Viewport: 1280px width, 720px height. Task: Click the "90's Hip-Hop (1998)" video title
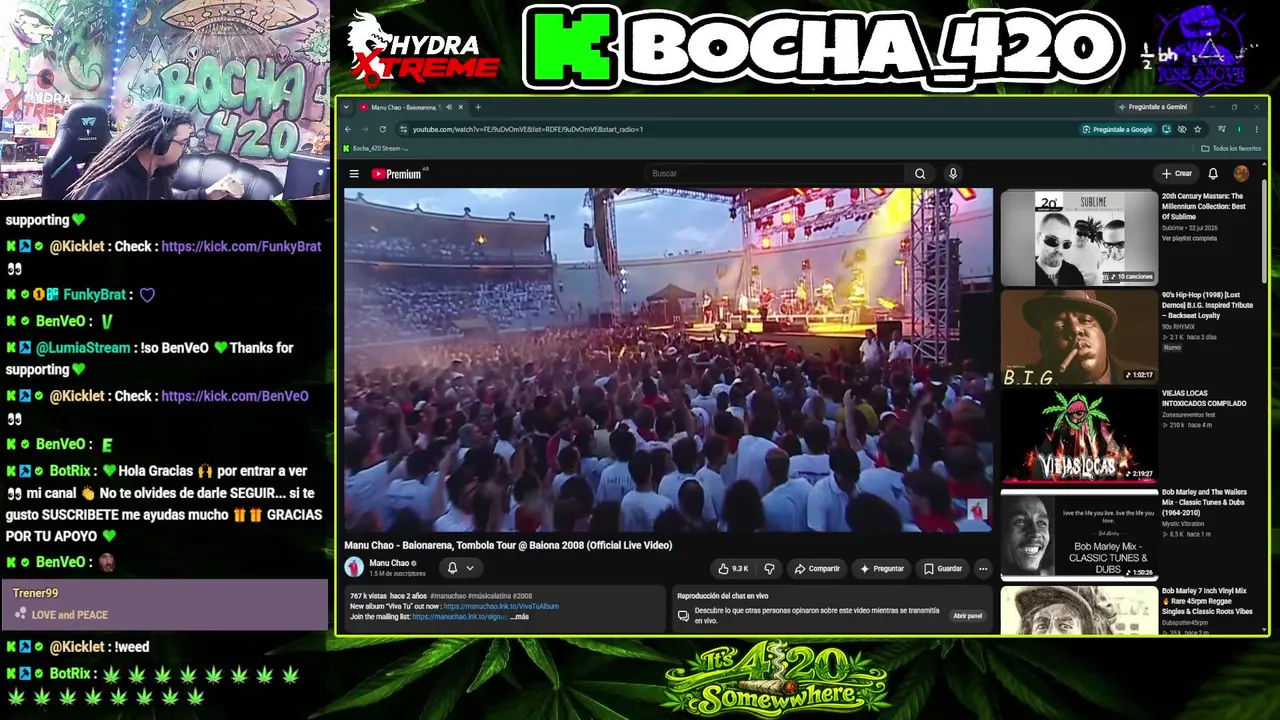pos(1207,305)
